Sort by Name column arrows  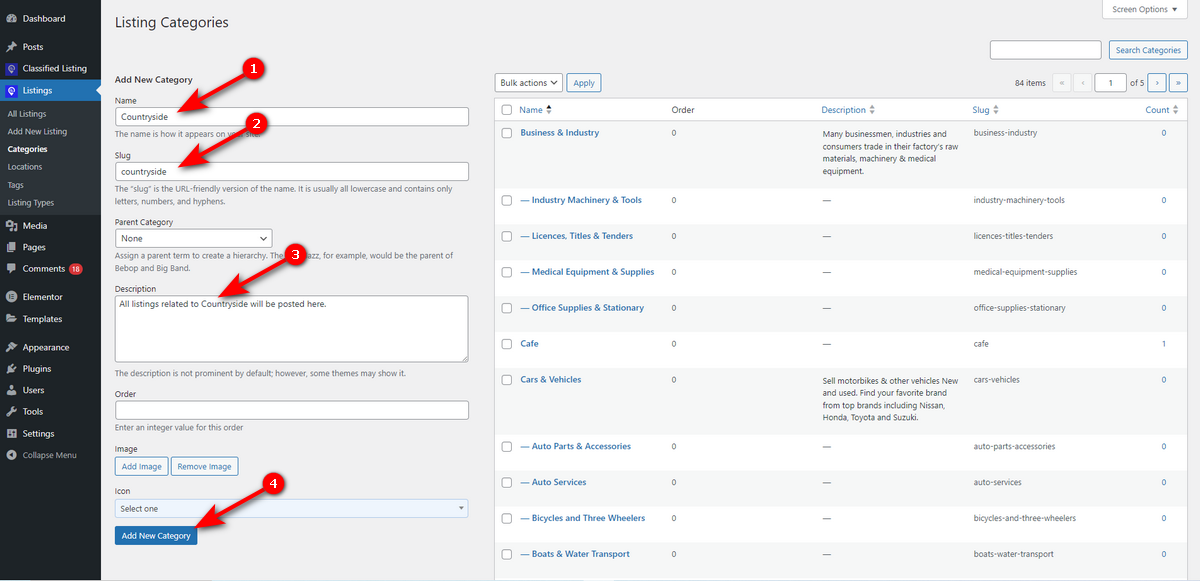coord(549,110)
